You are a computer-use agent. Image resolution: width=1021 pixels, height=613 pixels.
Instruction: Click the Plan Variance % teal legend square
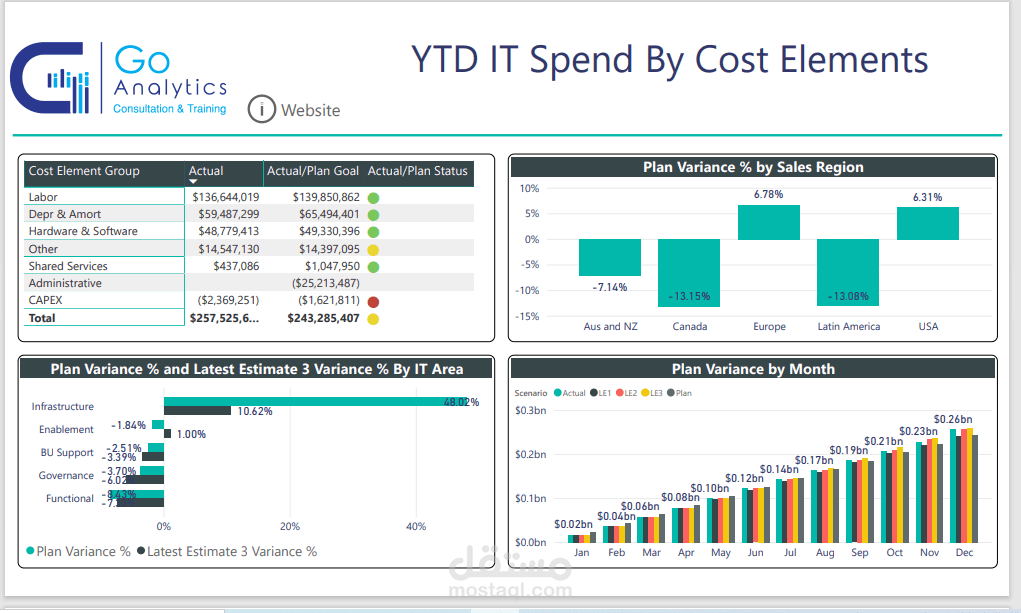click(31, 551)
